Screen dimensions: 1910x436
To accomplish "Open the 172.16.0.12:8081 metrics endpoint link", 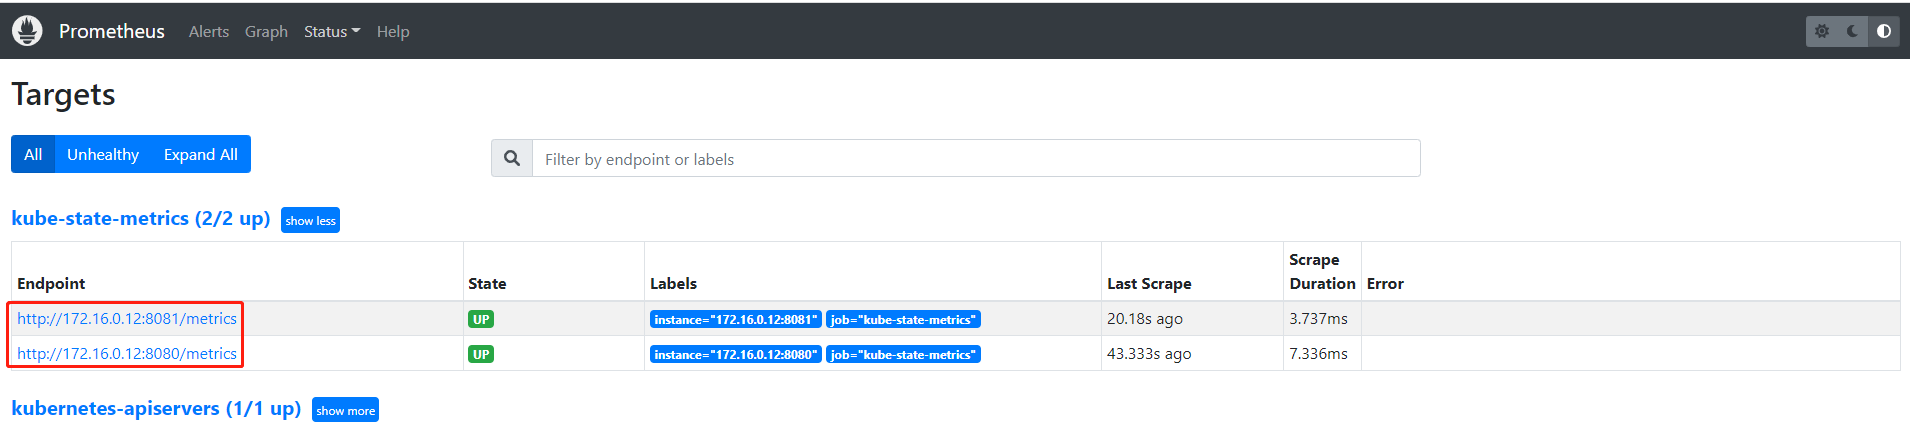I will pyautogui.click(x=127, y=319).
